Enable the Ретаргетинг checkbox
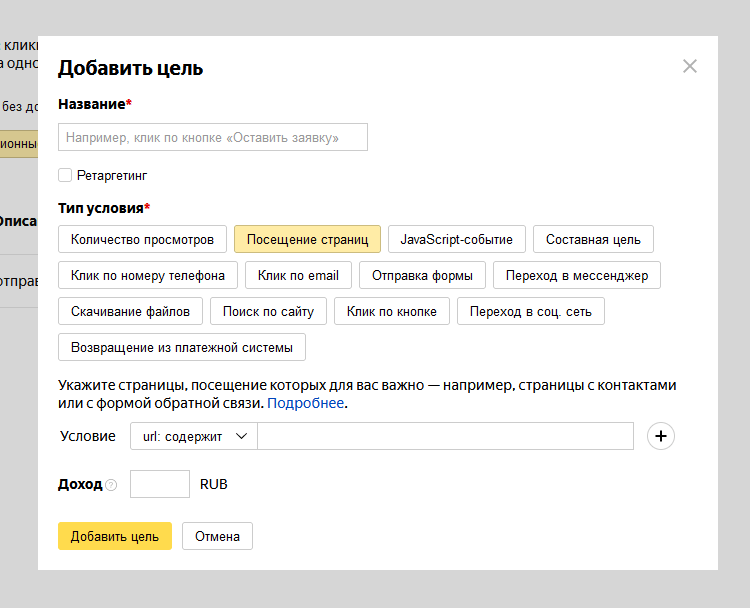The height and width of the screenshot is (608, 750). click(65, 175)
